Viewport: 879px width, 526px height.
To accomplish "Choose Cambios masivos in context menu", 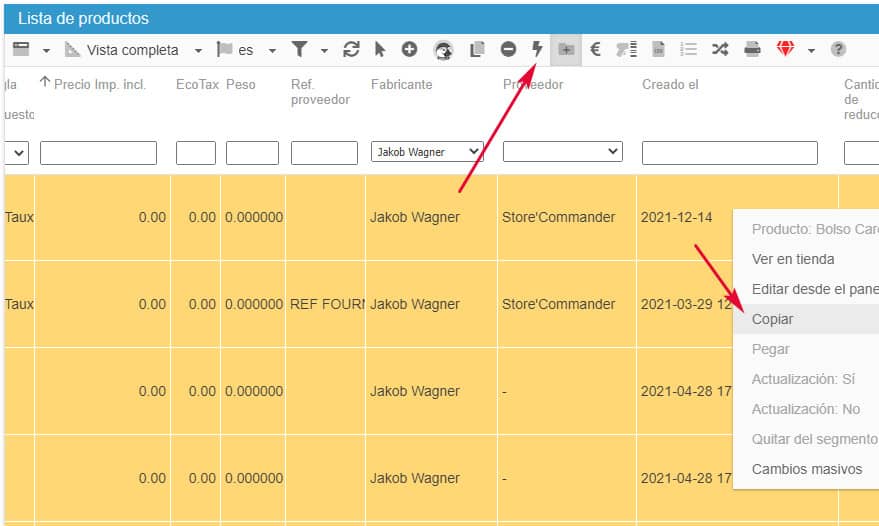I will (x=806, y=469).
